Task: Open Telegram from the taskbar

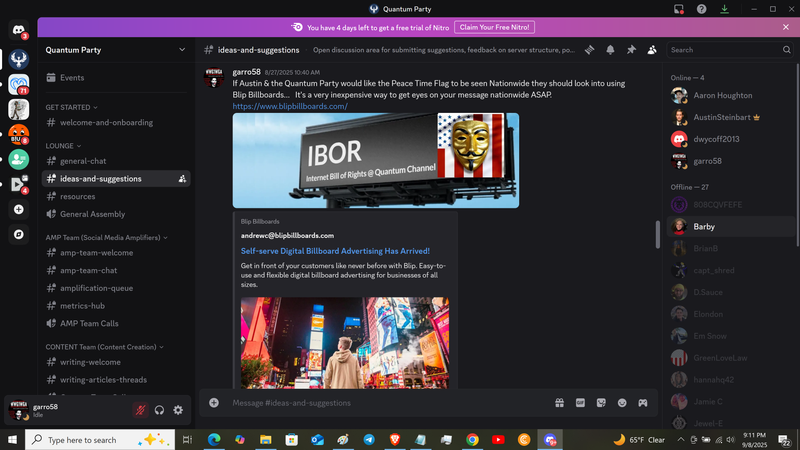Action: point(369,440)
